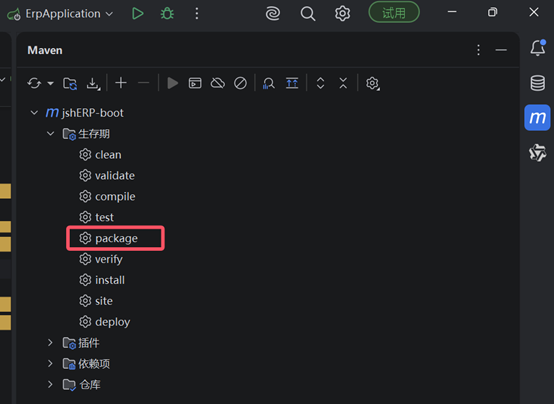
Task: Collapse the jshERP-boot project node
Action: click(34, 113)
